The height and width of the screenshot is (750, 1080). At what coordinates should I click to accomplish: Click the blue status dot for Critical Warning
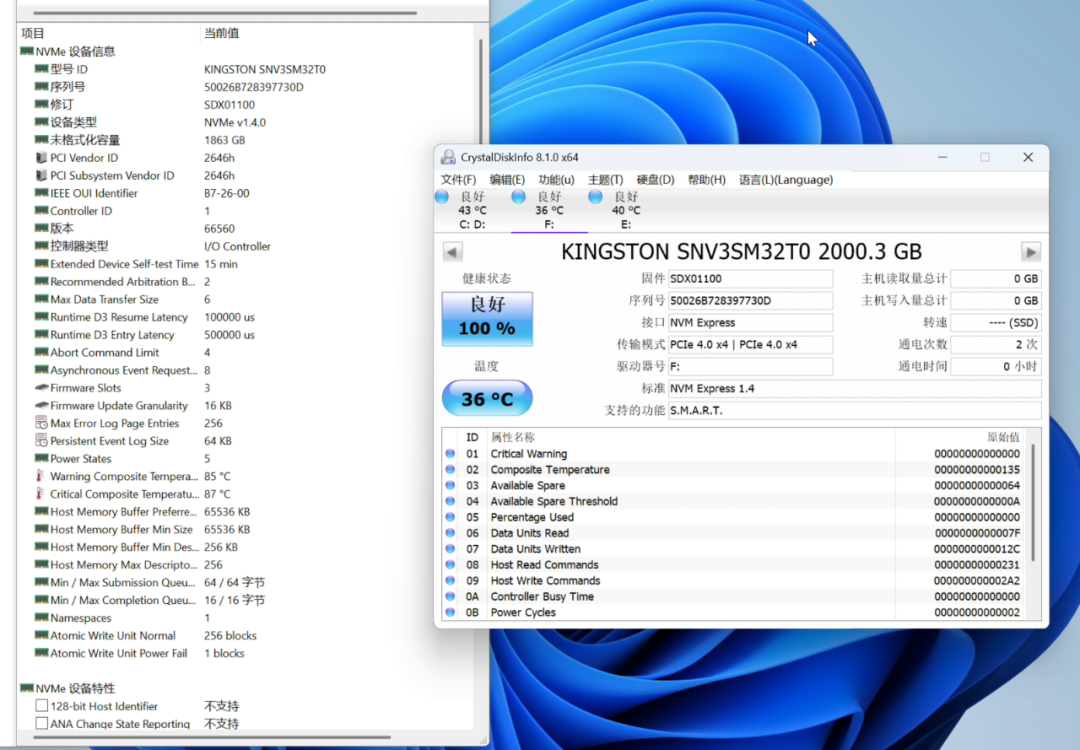click(450, 454)
